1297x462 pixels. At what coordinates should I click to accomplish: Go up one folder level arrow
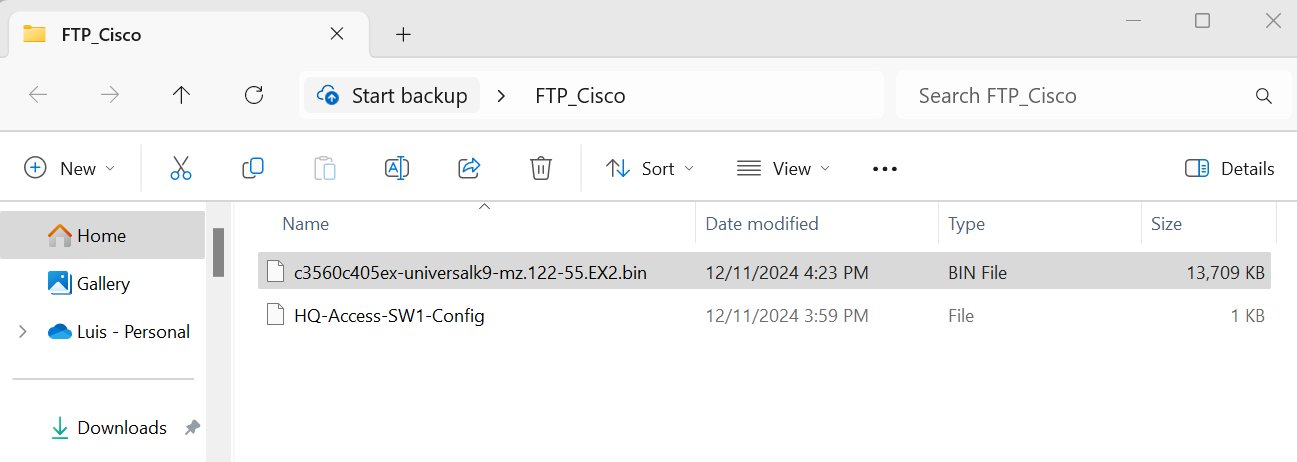click(x=181, y=95)
